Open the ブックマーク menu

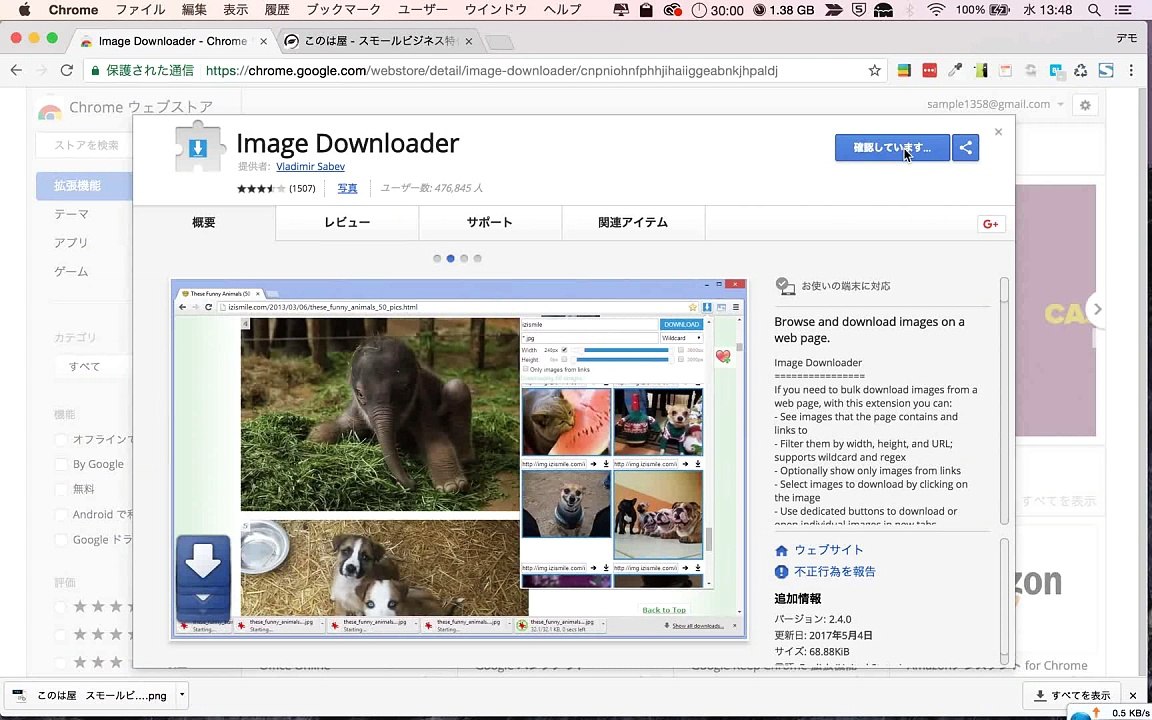(x=344, y=10)
